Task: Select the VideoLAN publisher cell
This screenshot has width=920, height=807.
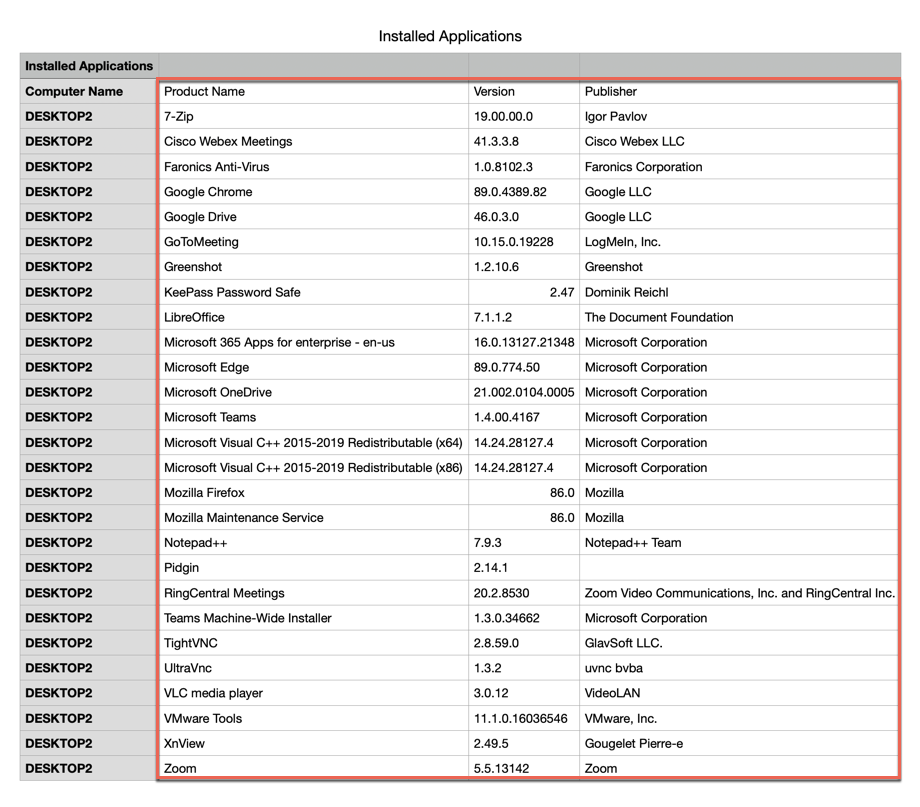Action: click(739, 693)
